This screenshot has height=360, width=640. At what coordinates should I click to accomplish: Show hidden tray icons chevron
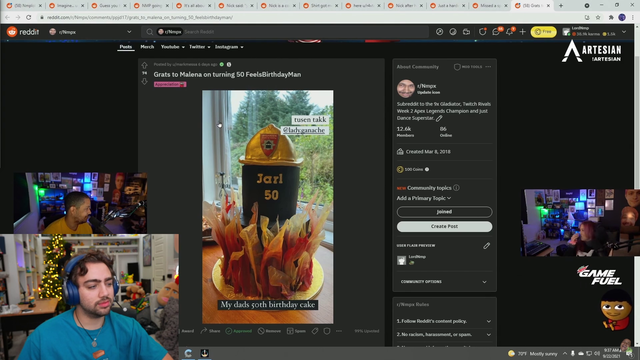[x=564, y=353]
